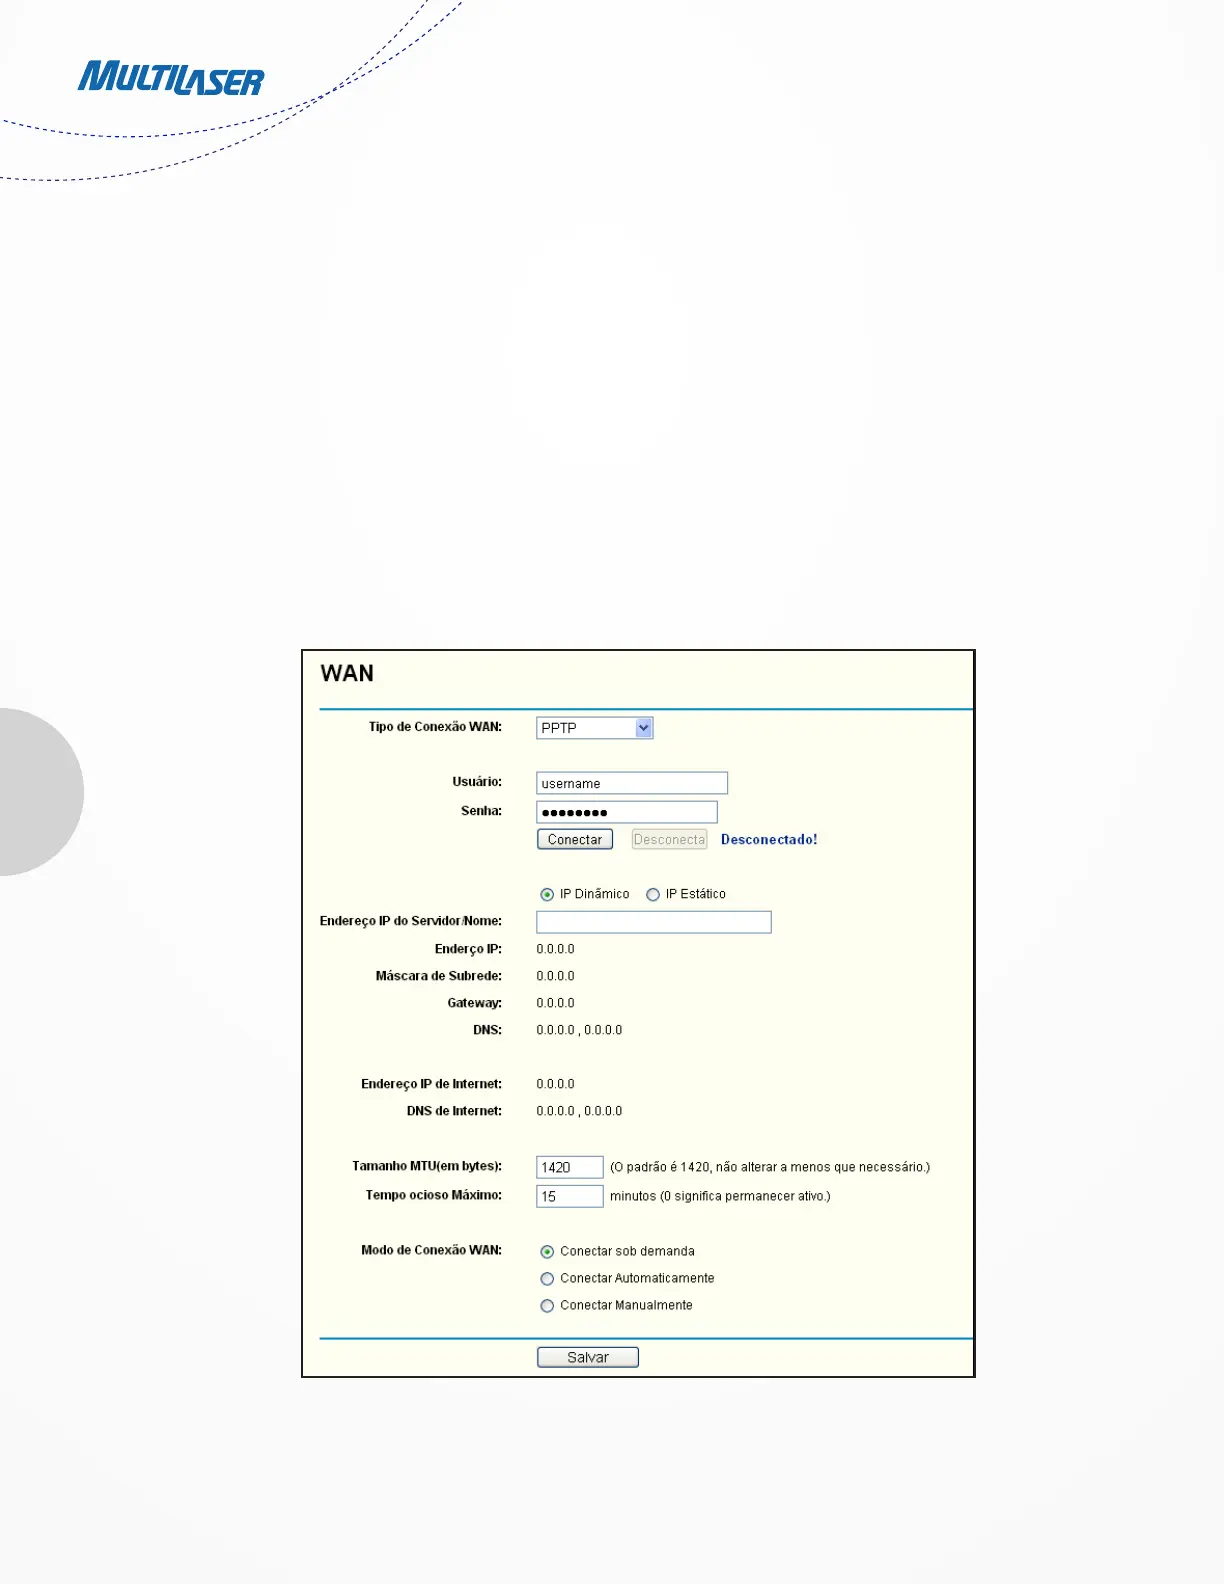The image size is (1224, 1584).
Task: Click the DNS de Internet: label
Action: 454,1111
